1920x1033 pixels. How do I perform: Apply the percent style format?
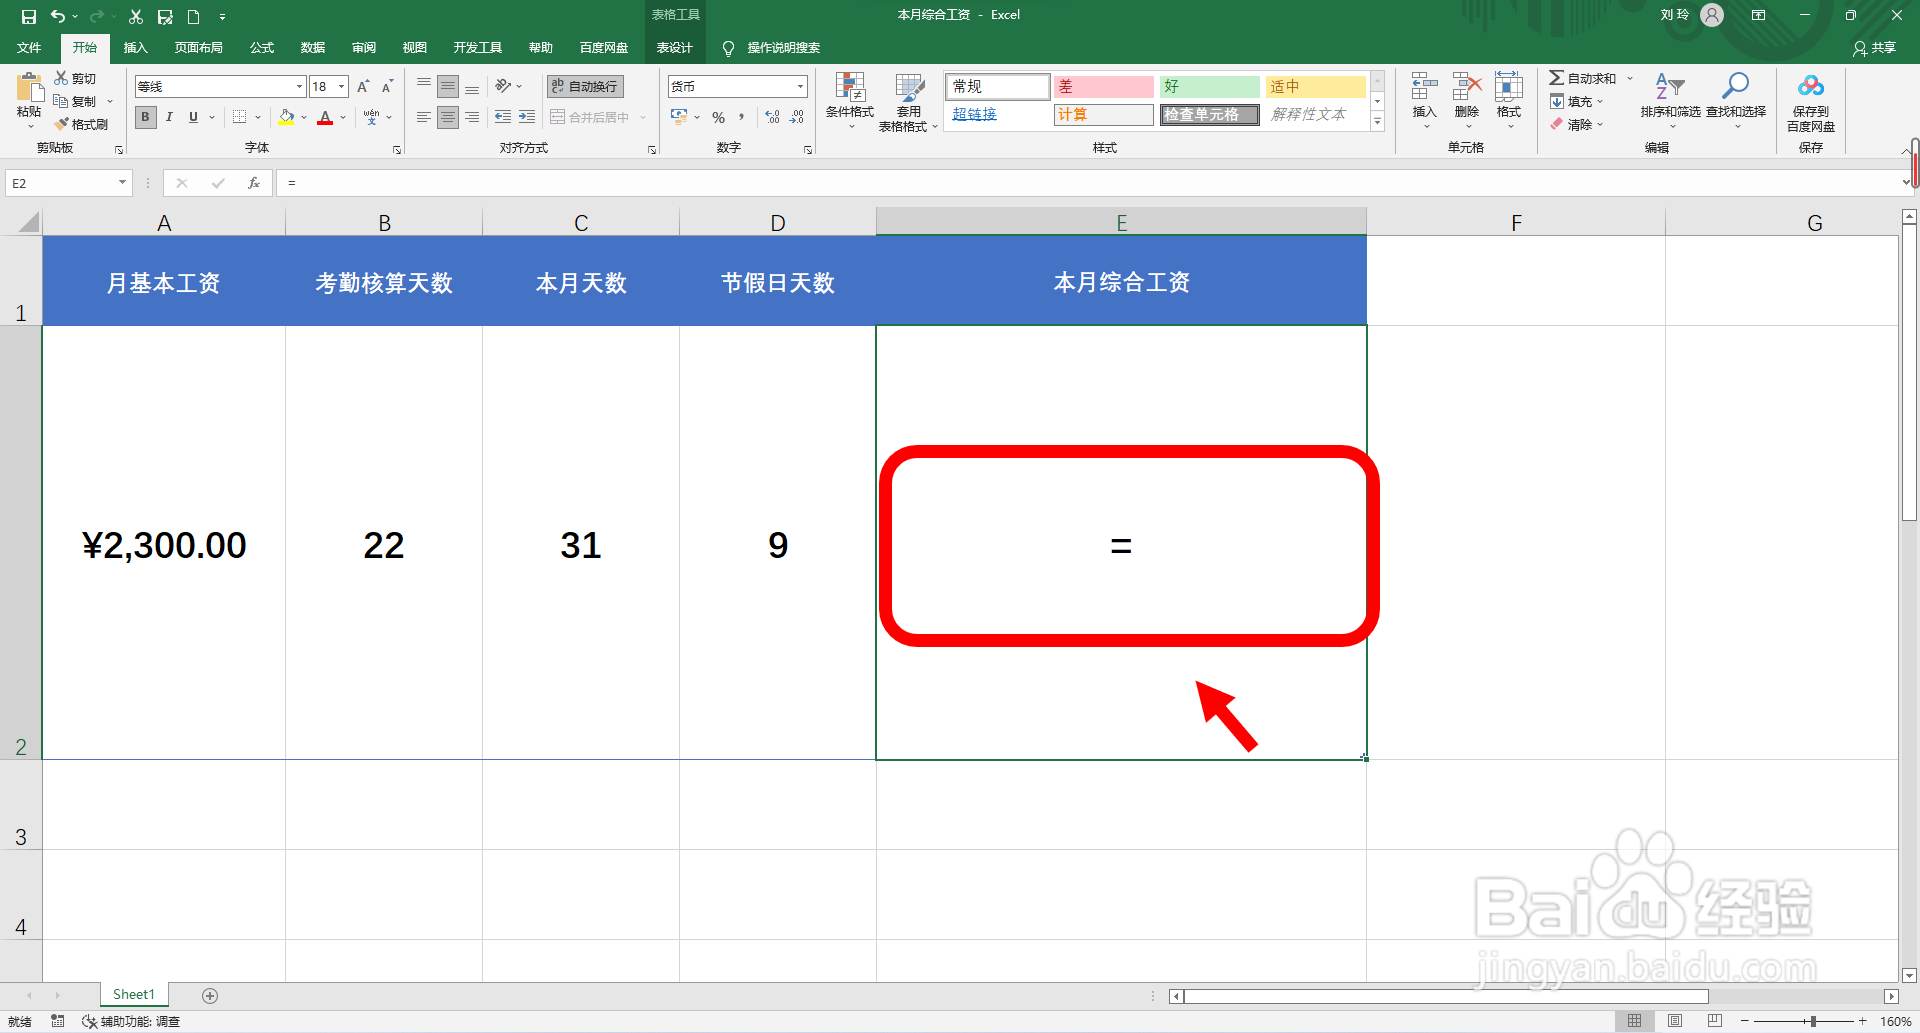[718, 117]
